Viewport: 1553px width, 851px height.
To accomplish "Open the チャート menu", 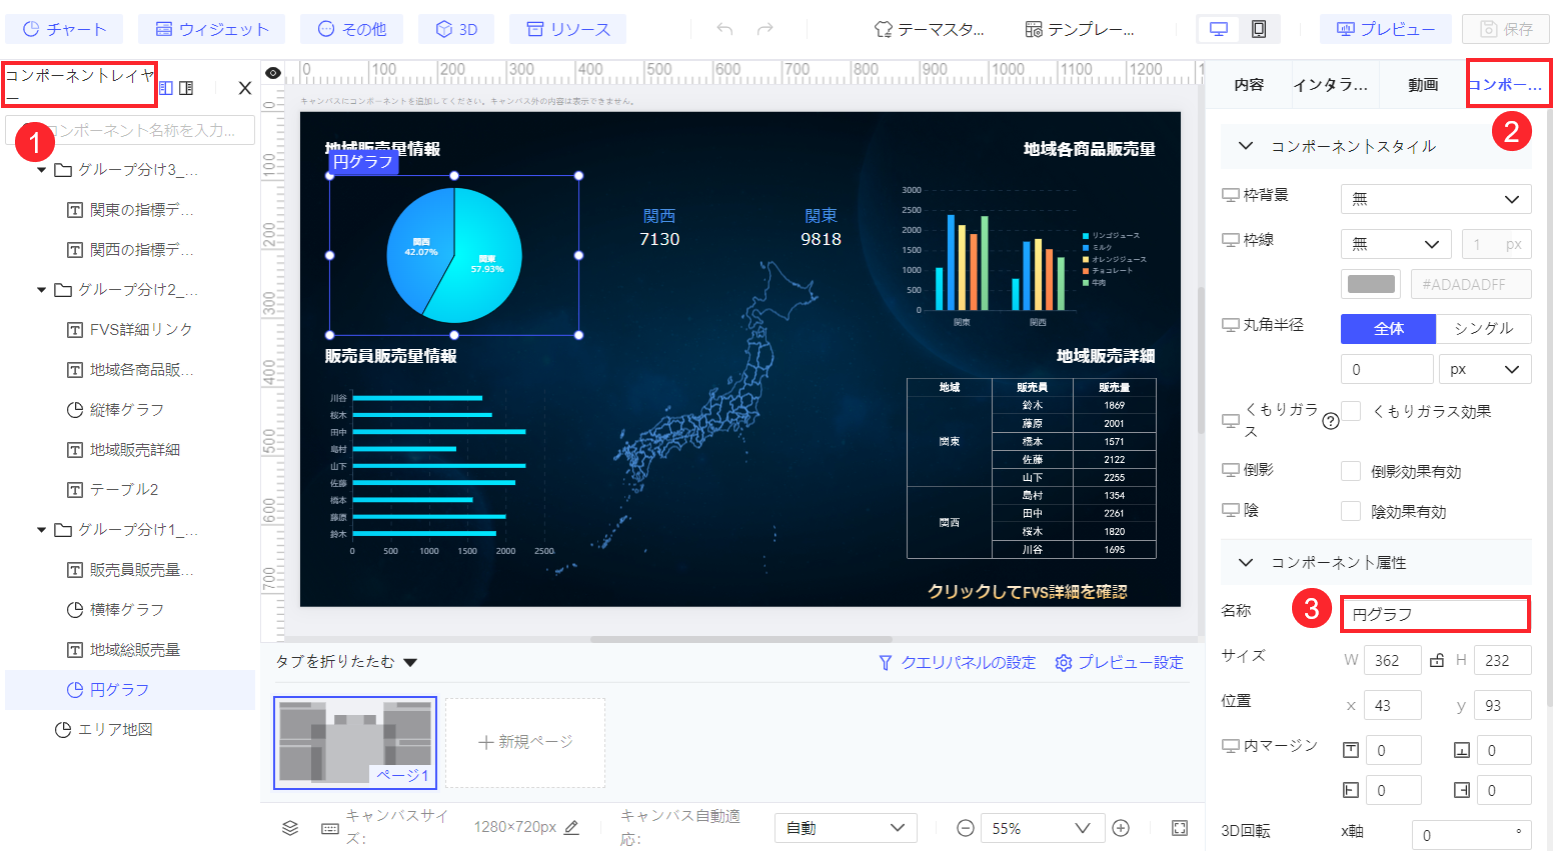I will tap(64, 29).
